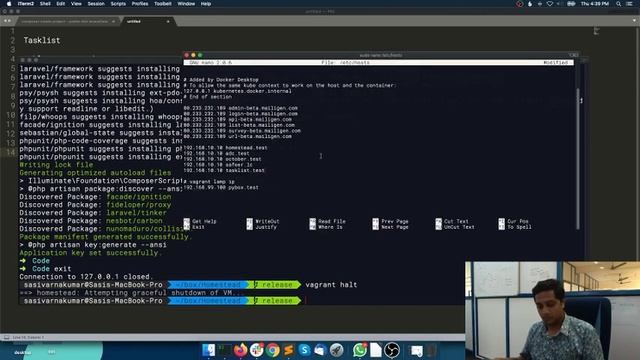This screenshot has width=640, height=360.
Task: Click 'Cur Pos' shortcut in nano footer
Action: pyautogui.click(x=513, y=221)
